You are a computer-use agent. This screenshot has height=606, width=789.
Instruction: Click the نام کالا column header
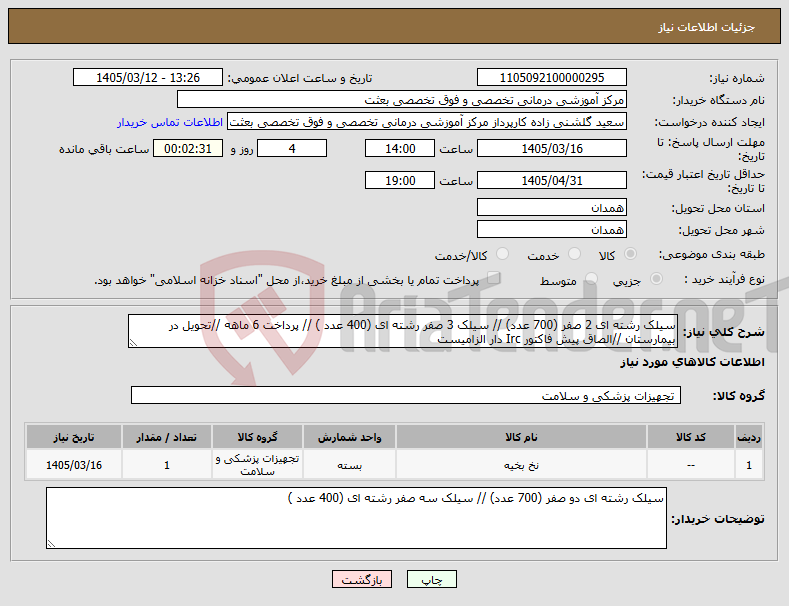click(521, 437)
